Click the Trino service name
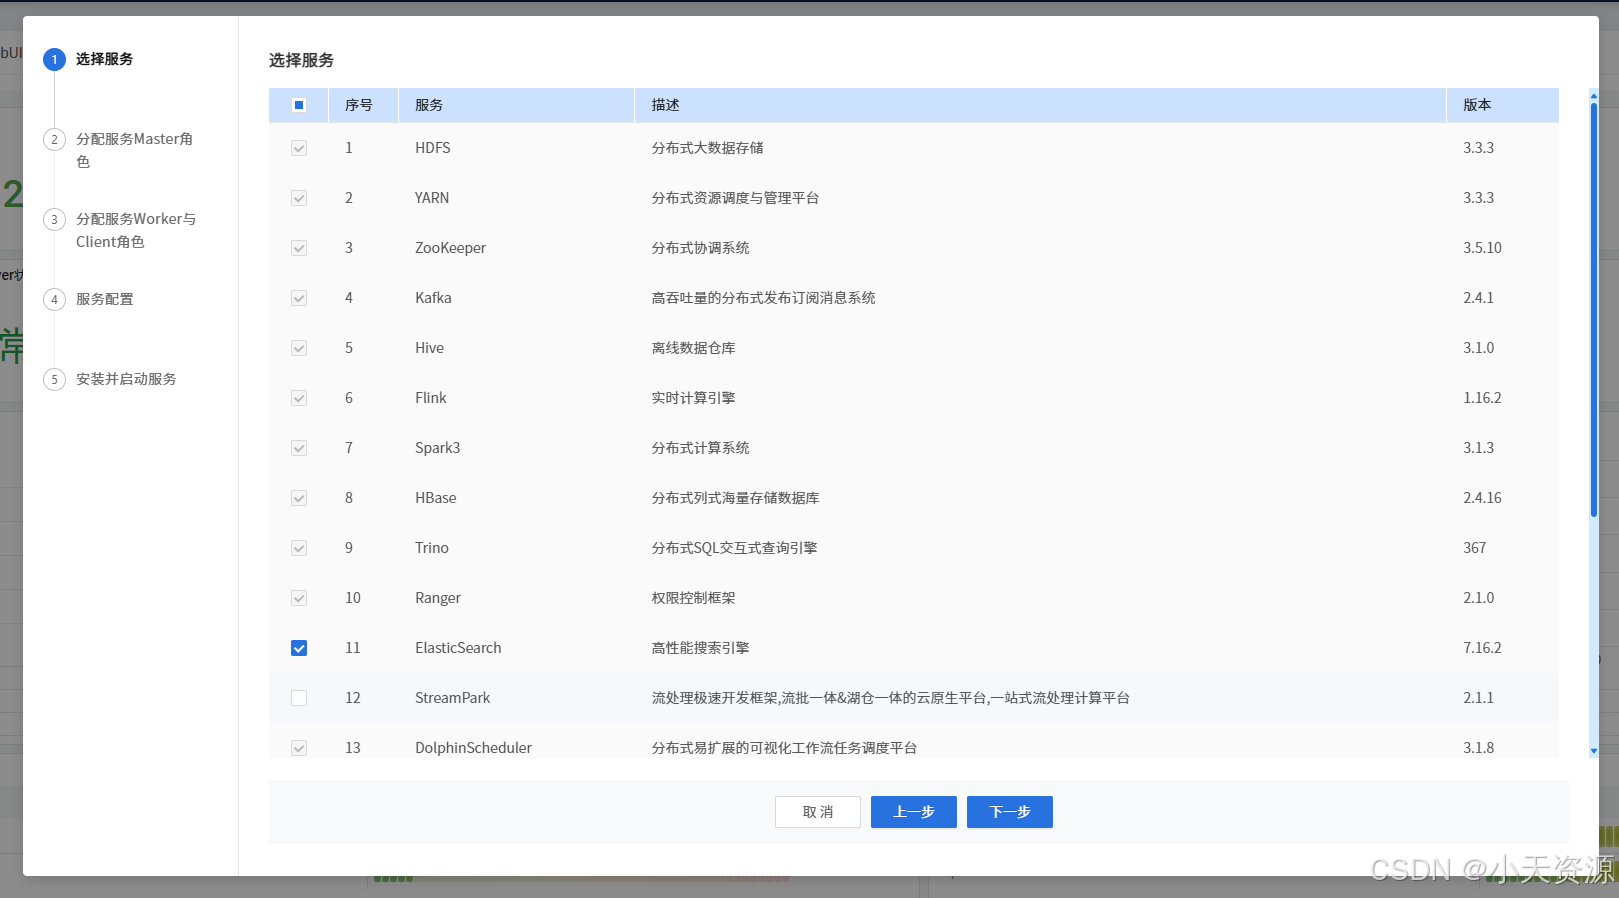 (x=432, y=548)
